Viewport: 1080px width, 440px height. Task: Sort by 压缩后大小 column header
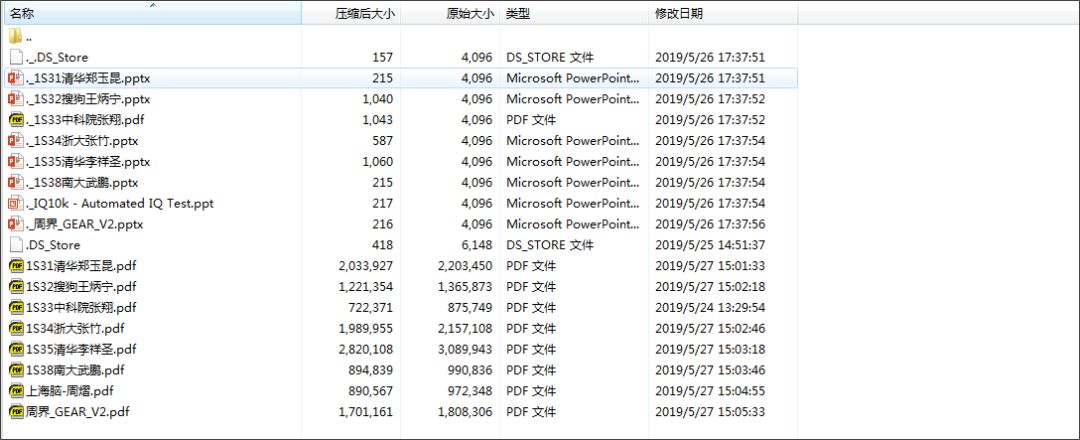coord(364,14)
